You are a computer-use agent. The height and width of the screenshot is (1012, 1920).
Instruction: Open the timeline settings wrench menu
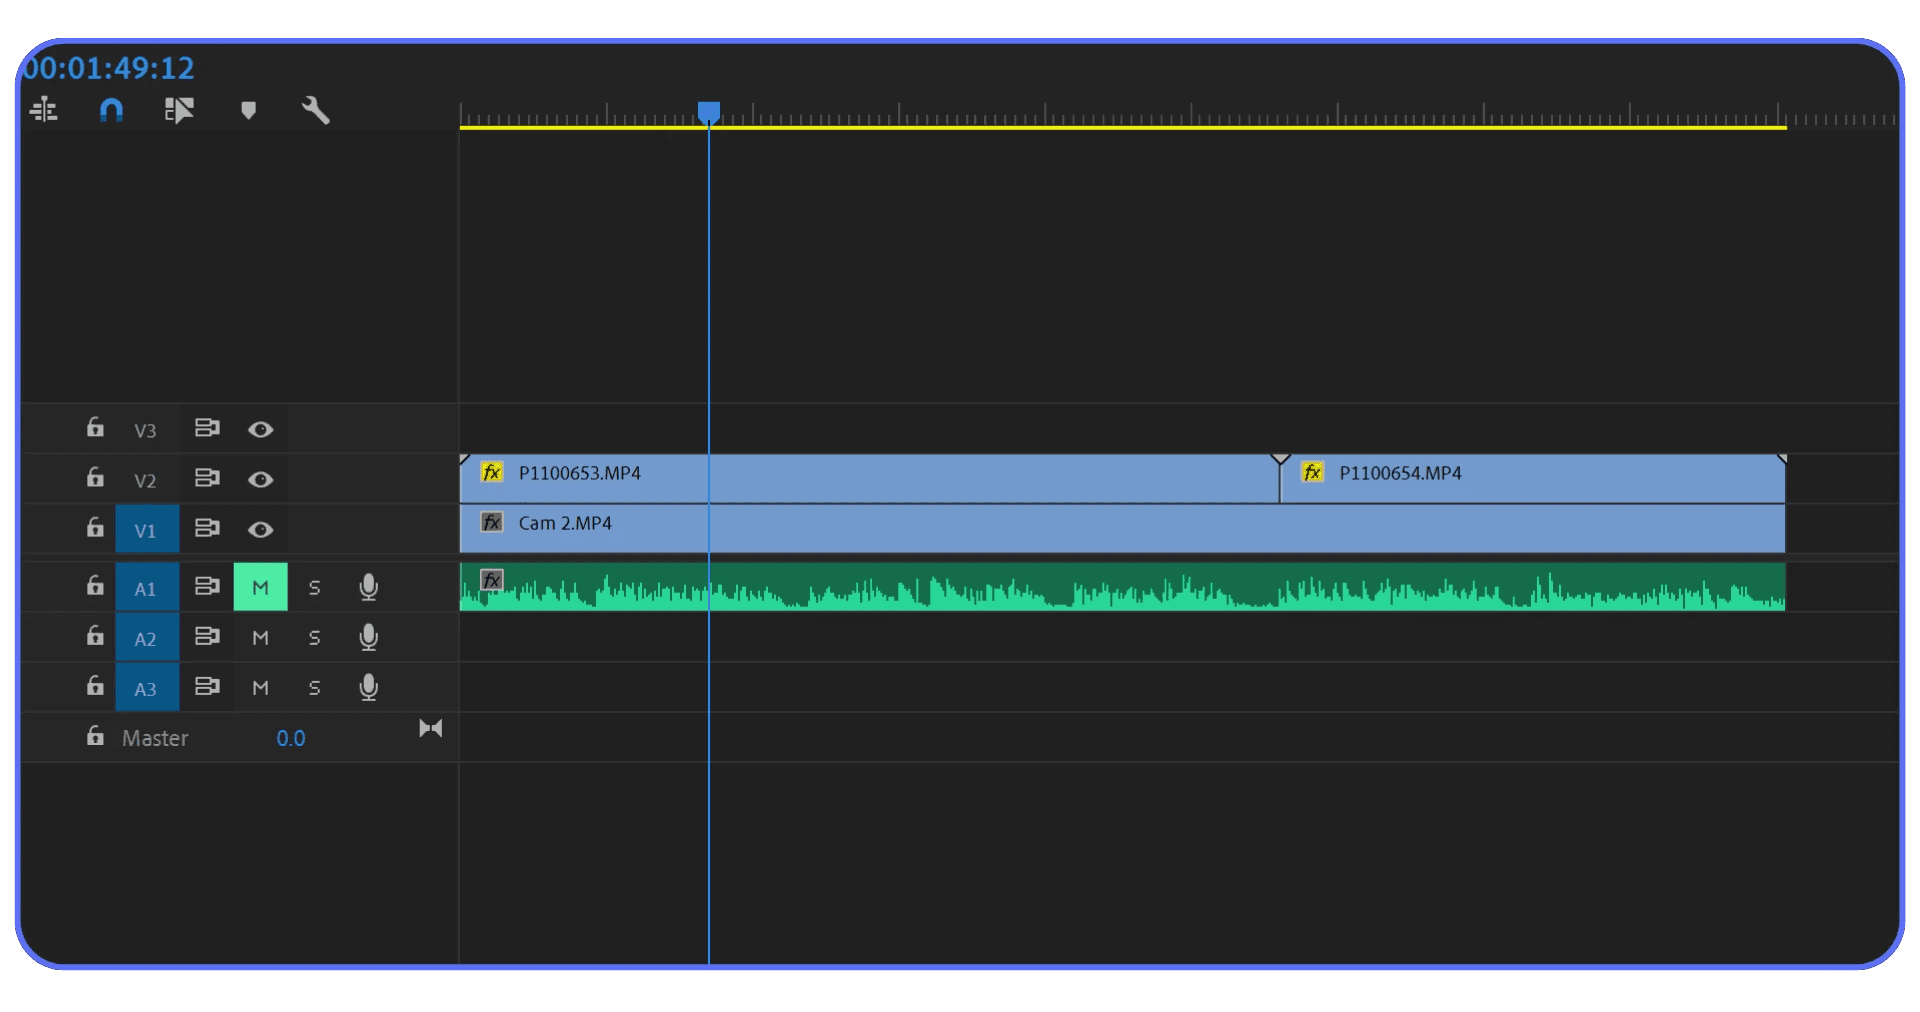316,110
